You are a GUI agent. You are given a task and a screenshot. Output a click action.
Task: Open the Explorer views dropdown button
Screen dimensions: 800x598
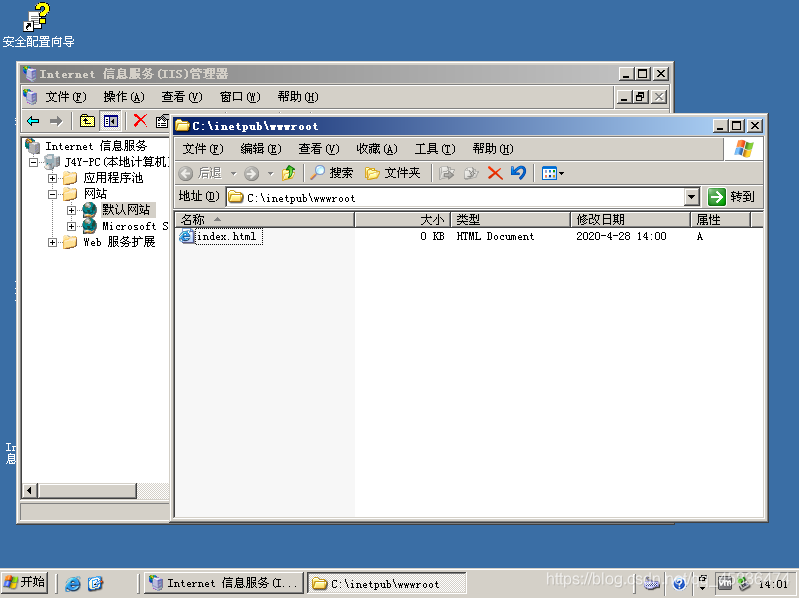[553, 173]
